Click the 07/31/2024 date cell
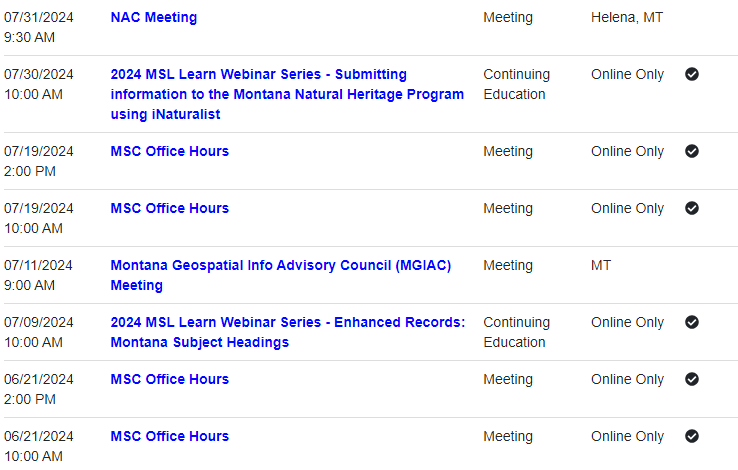This screenshot has height=470, width=738. [x=39, y=17]
